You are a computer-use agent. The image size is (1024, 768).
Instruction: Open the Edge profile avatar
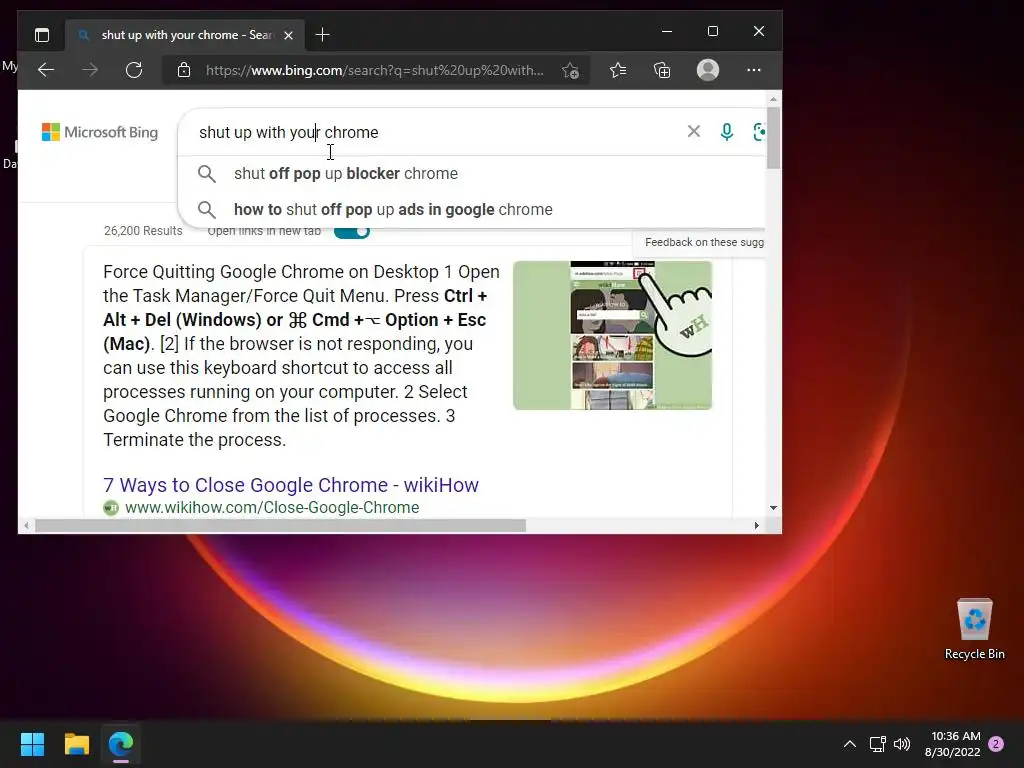708,70
